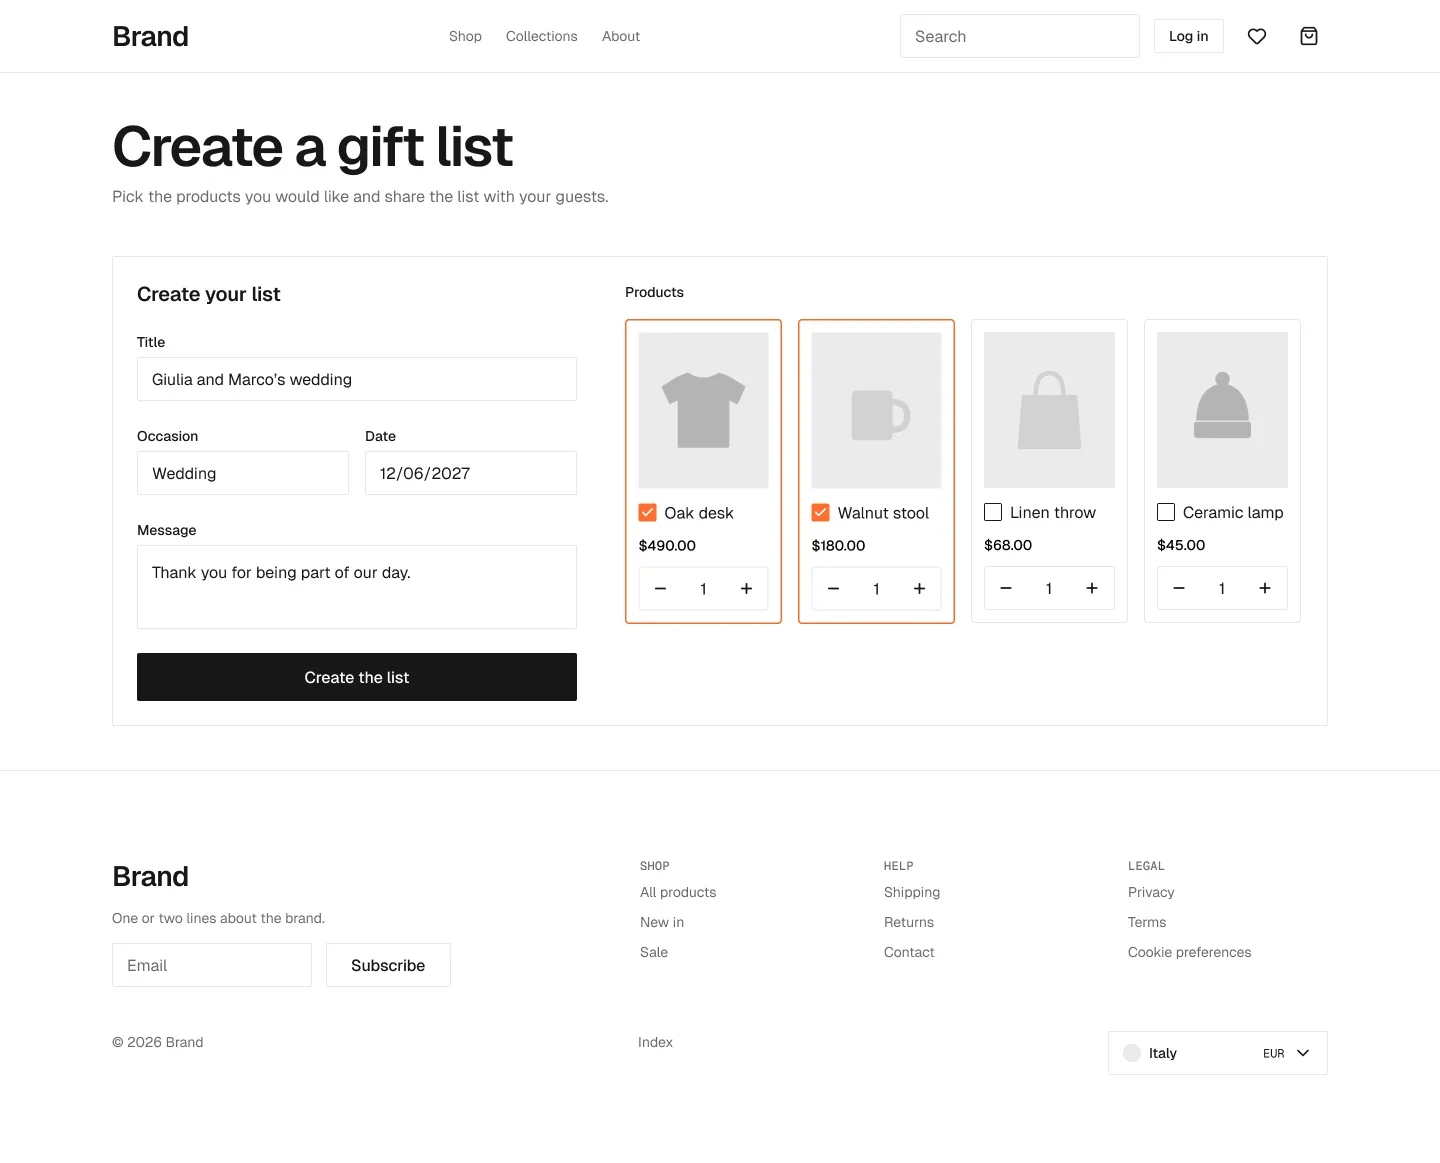
Task: Click the Oak desk t-shirt image
Action: [x=704, y=410]
